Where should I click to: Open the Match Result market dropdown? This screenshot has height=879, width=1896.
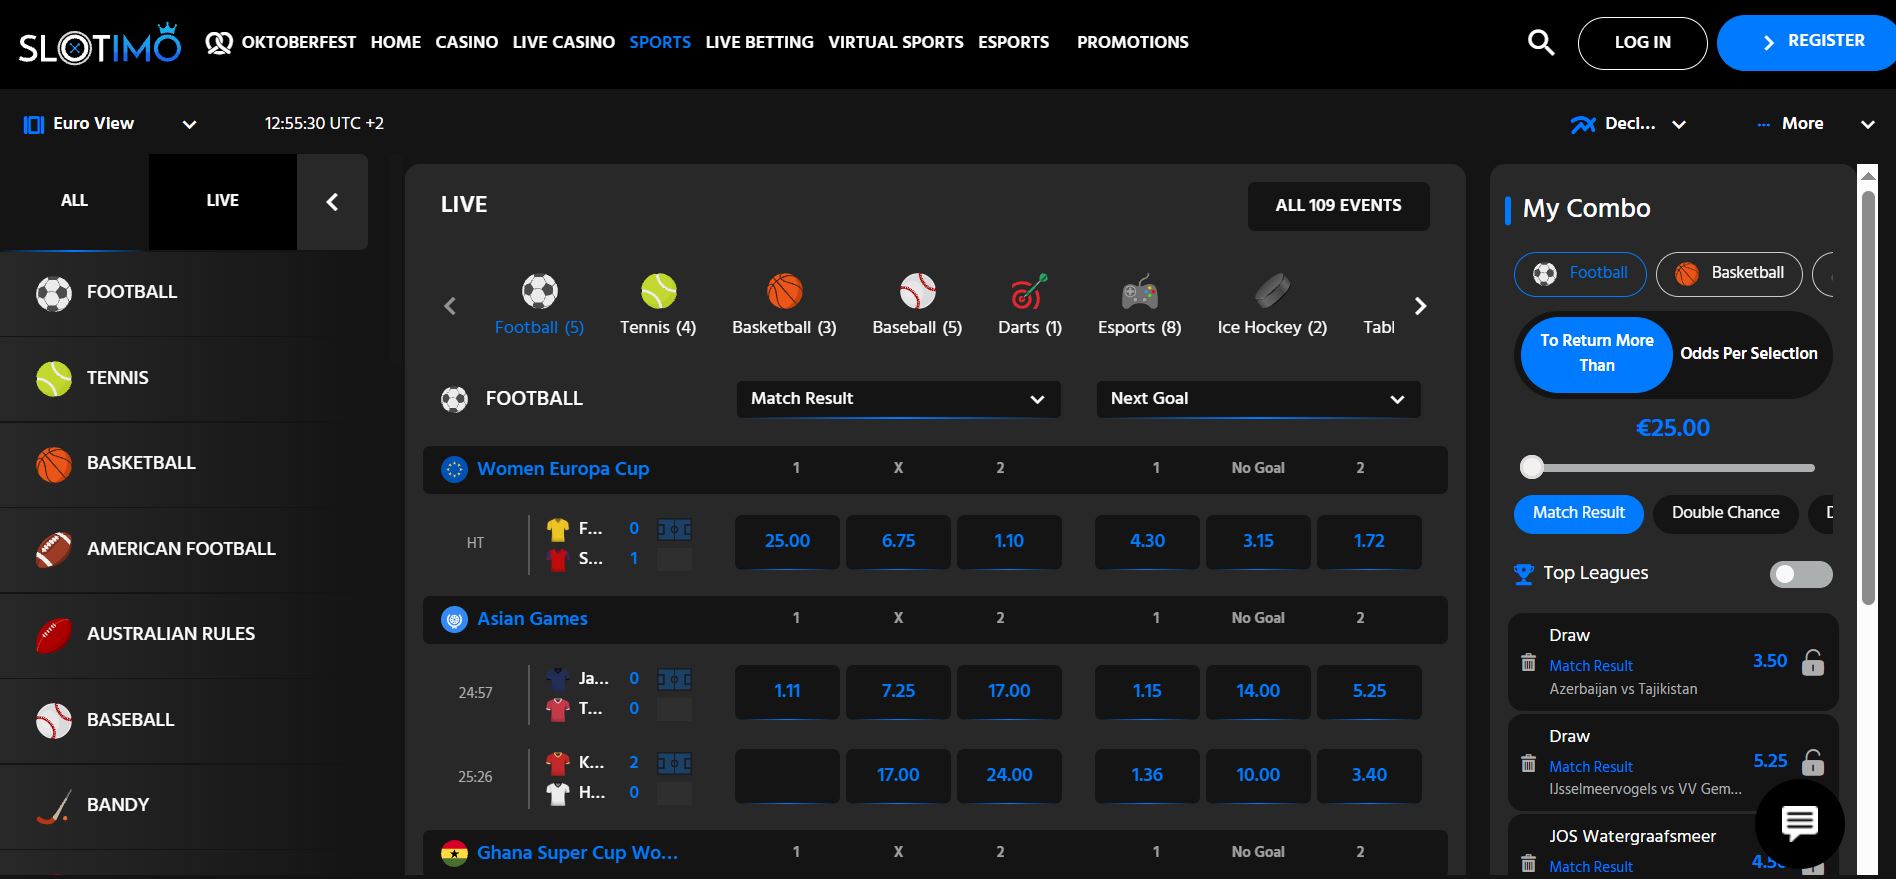click(898, 399)
